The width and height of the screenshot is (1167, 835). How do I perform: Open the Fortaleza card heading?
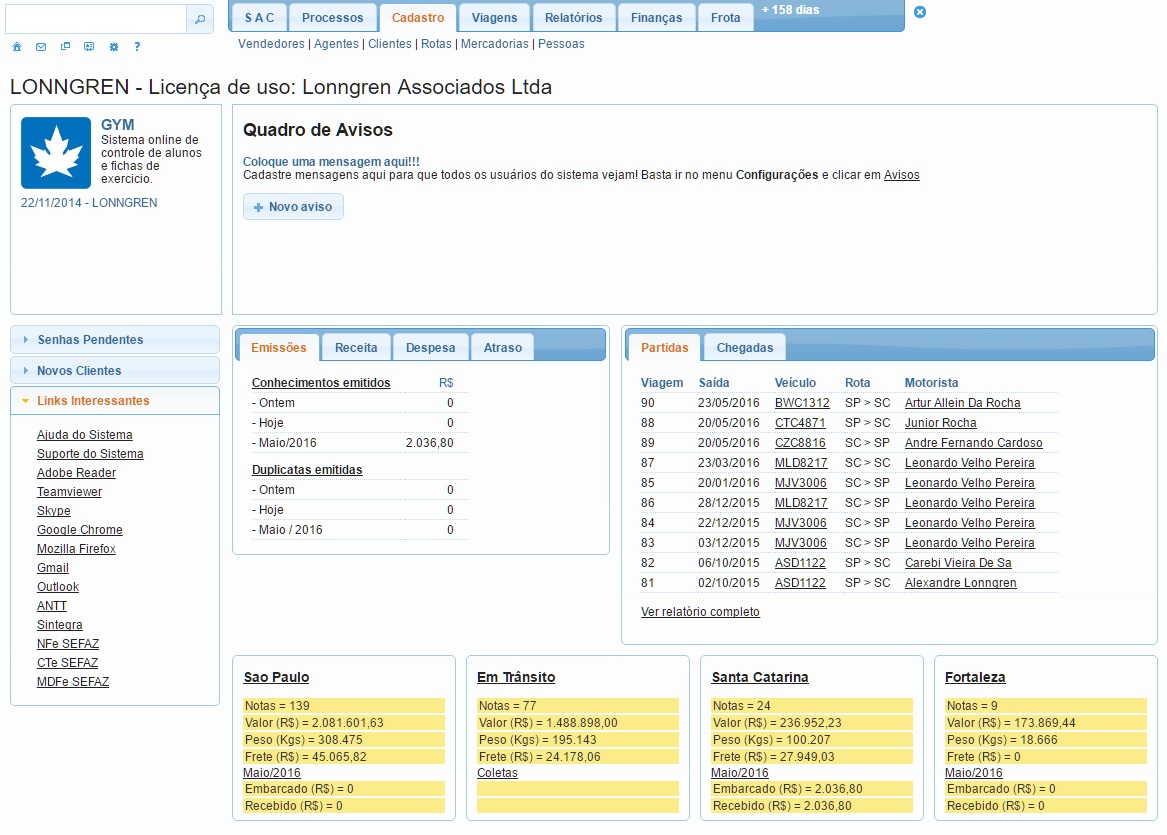(x=975, y=677)
